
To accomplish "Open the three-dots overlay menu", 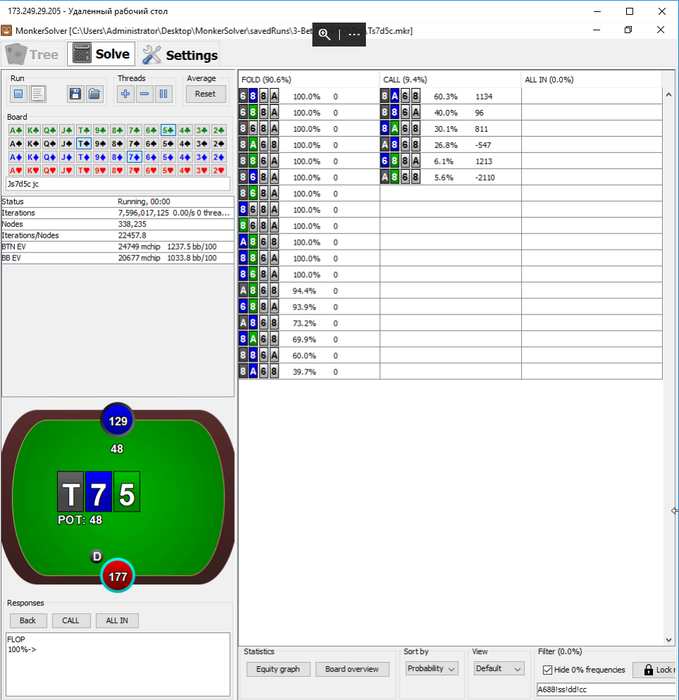I will tap(354, 34).
